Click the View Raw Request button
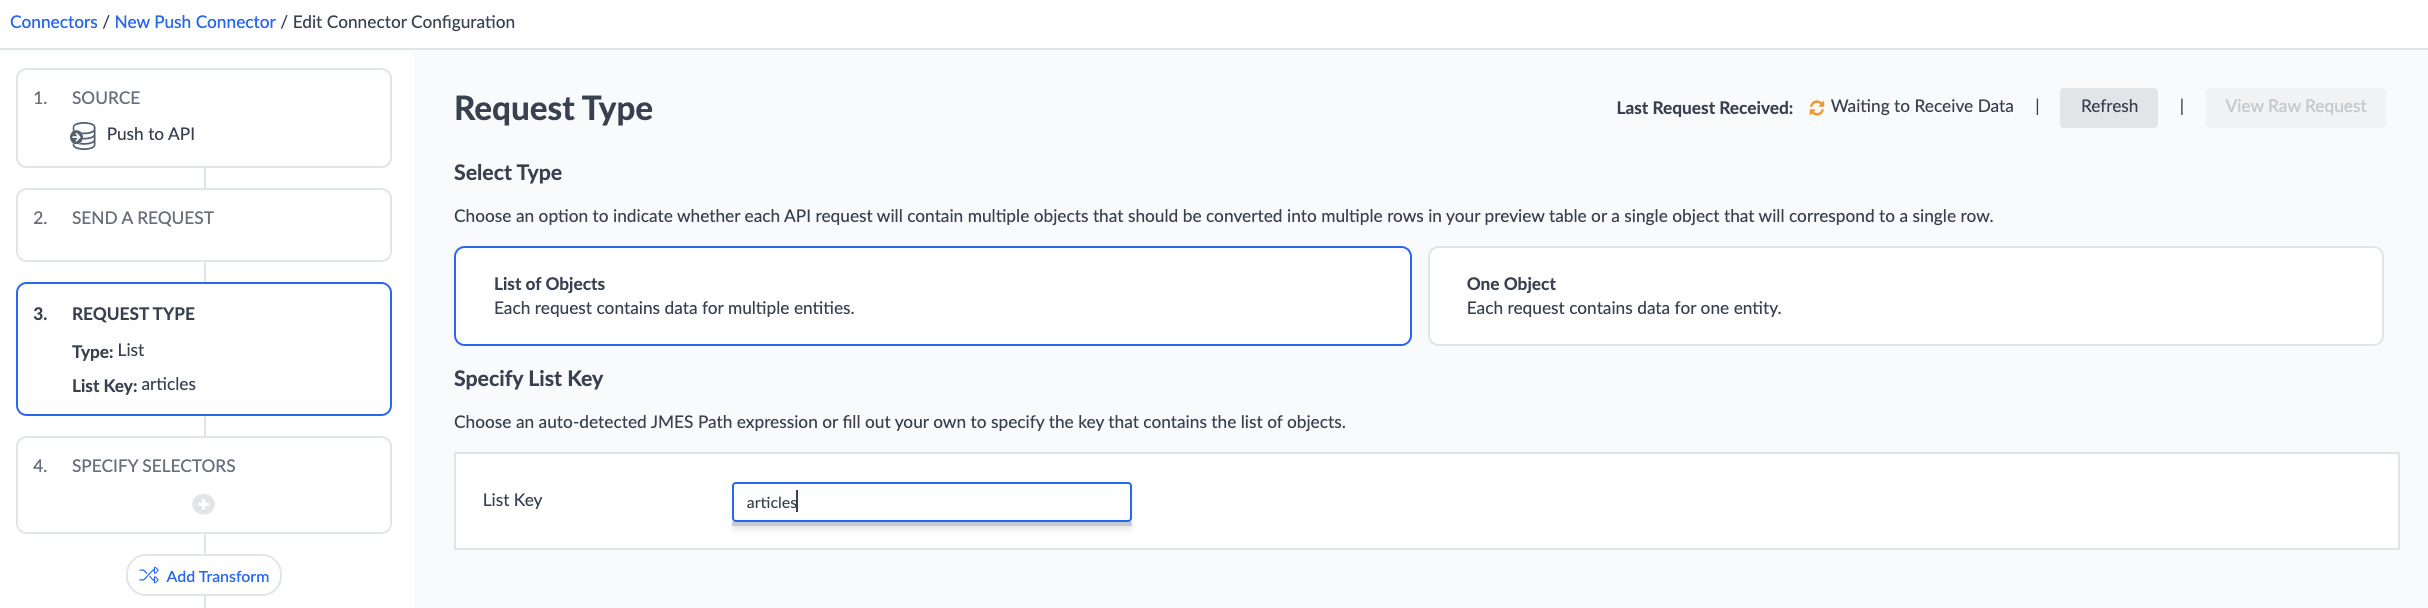Viewport: 2428px width, 608px height. pos(2295,107)
